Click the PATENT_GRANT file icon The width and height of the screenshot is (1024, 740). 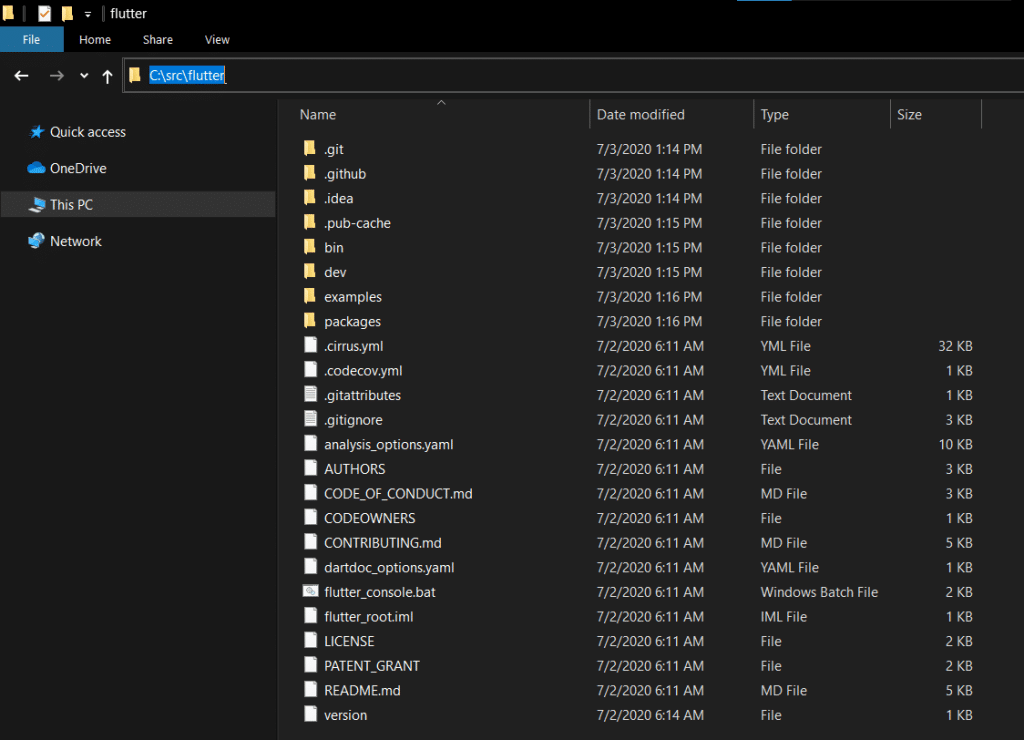(x=310, y=665)
